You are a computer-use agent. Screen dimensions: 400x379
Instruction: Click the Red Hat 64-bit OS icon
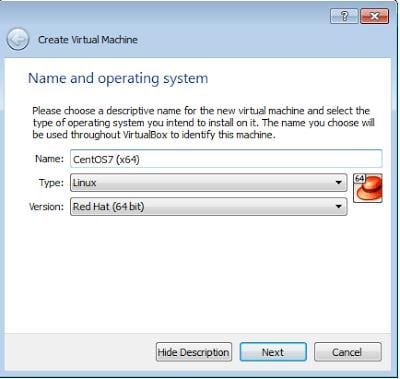368,188
